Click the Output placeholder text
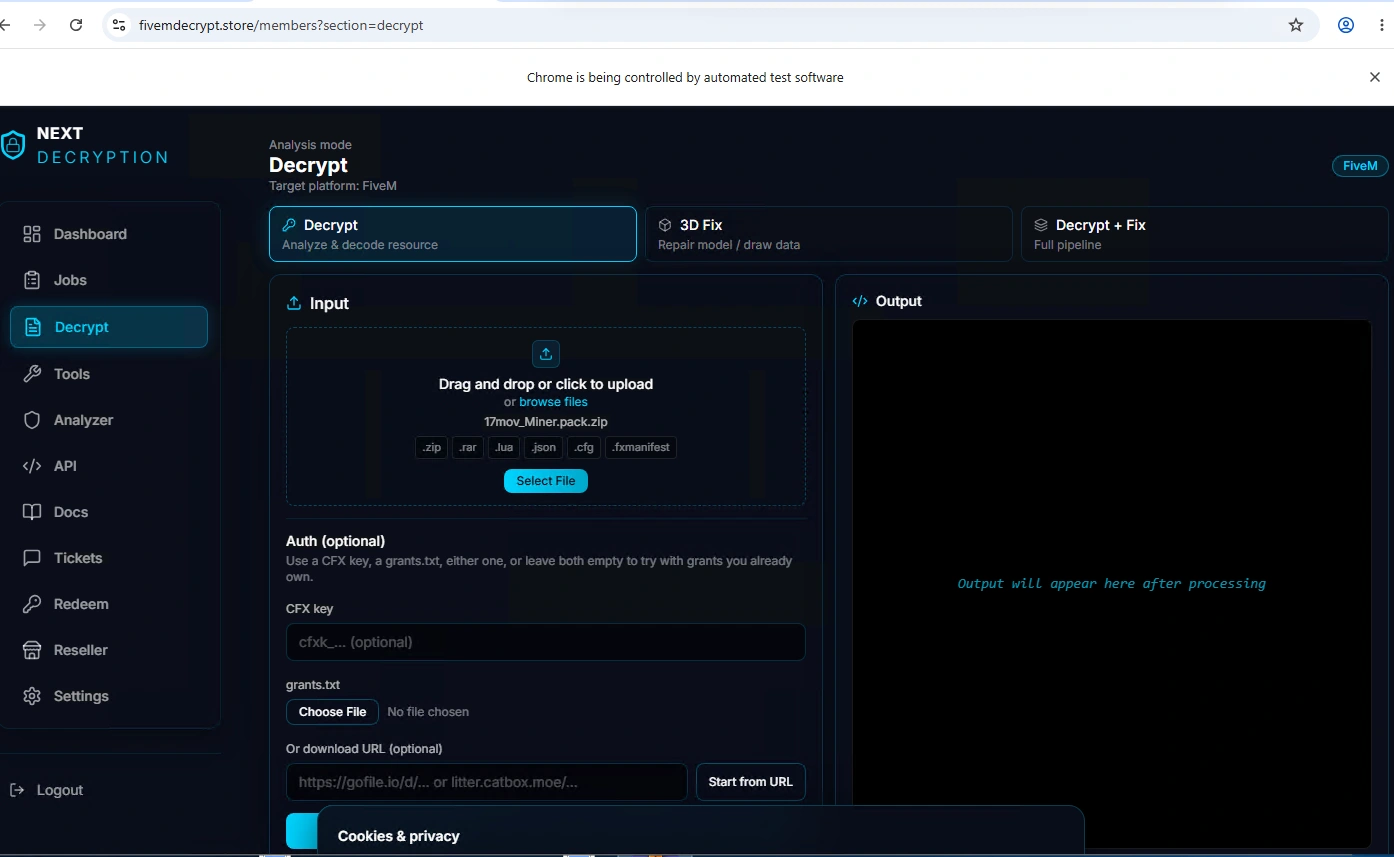This screenshot has width=1394, height=857. 1112,583
